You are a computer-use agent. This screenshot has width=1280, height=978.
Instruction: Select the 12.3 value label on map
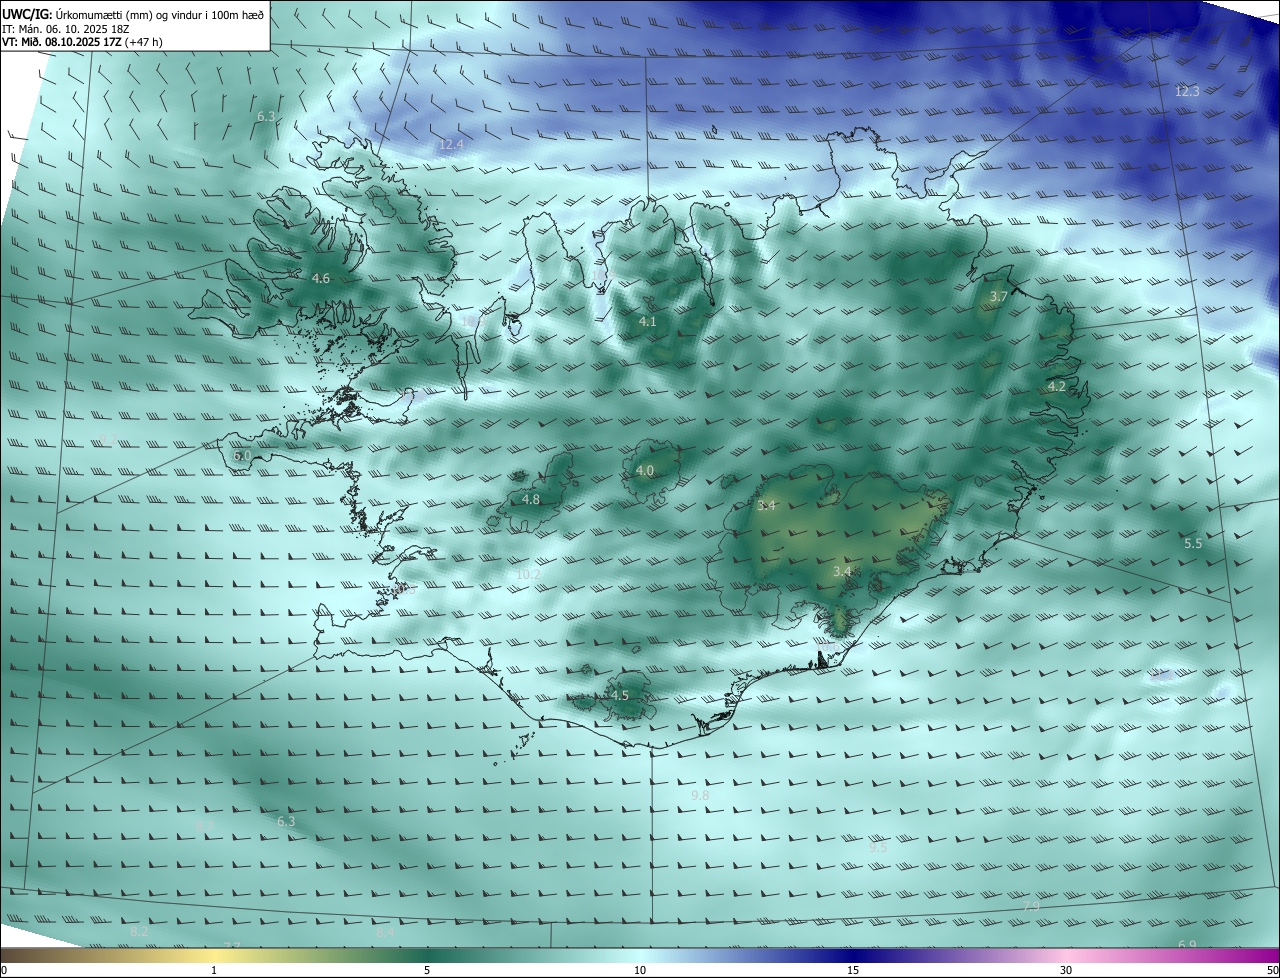pyautogui.click(x=1186, y=91)
